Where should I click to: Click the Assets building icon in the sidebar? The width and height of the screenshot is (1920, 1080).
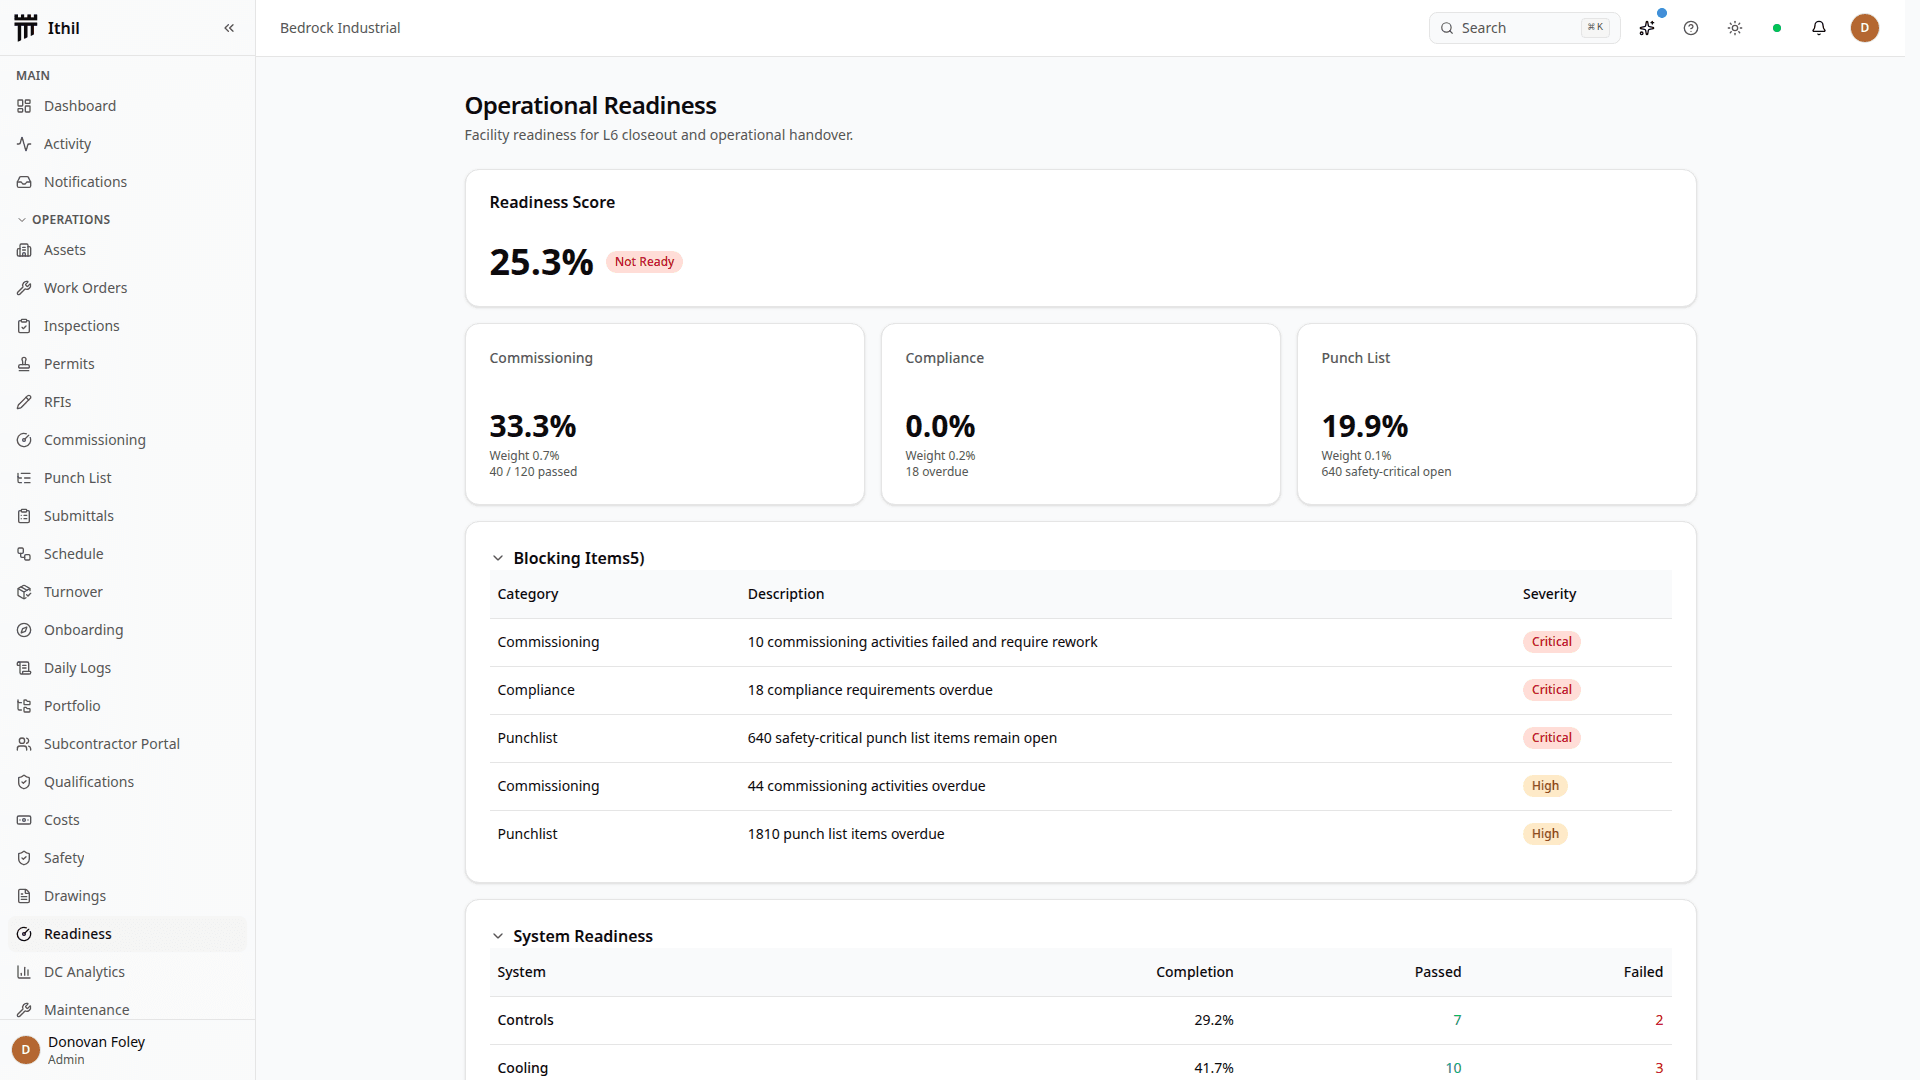pyautogui.click(x=24, y=250)
